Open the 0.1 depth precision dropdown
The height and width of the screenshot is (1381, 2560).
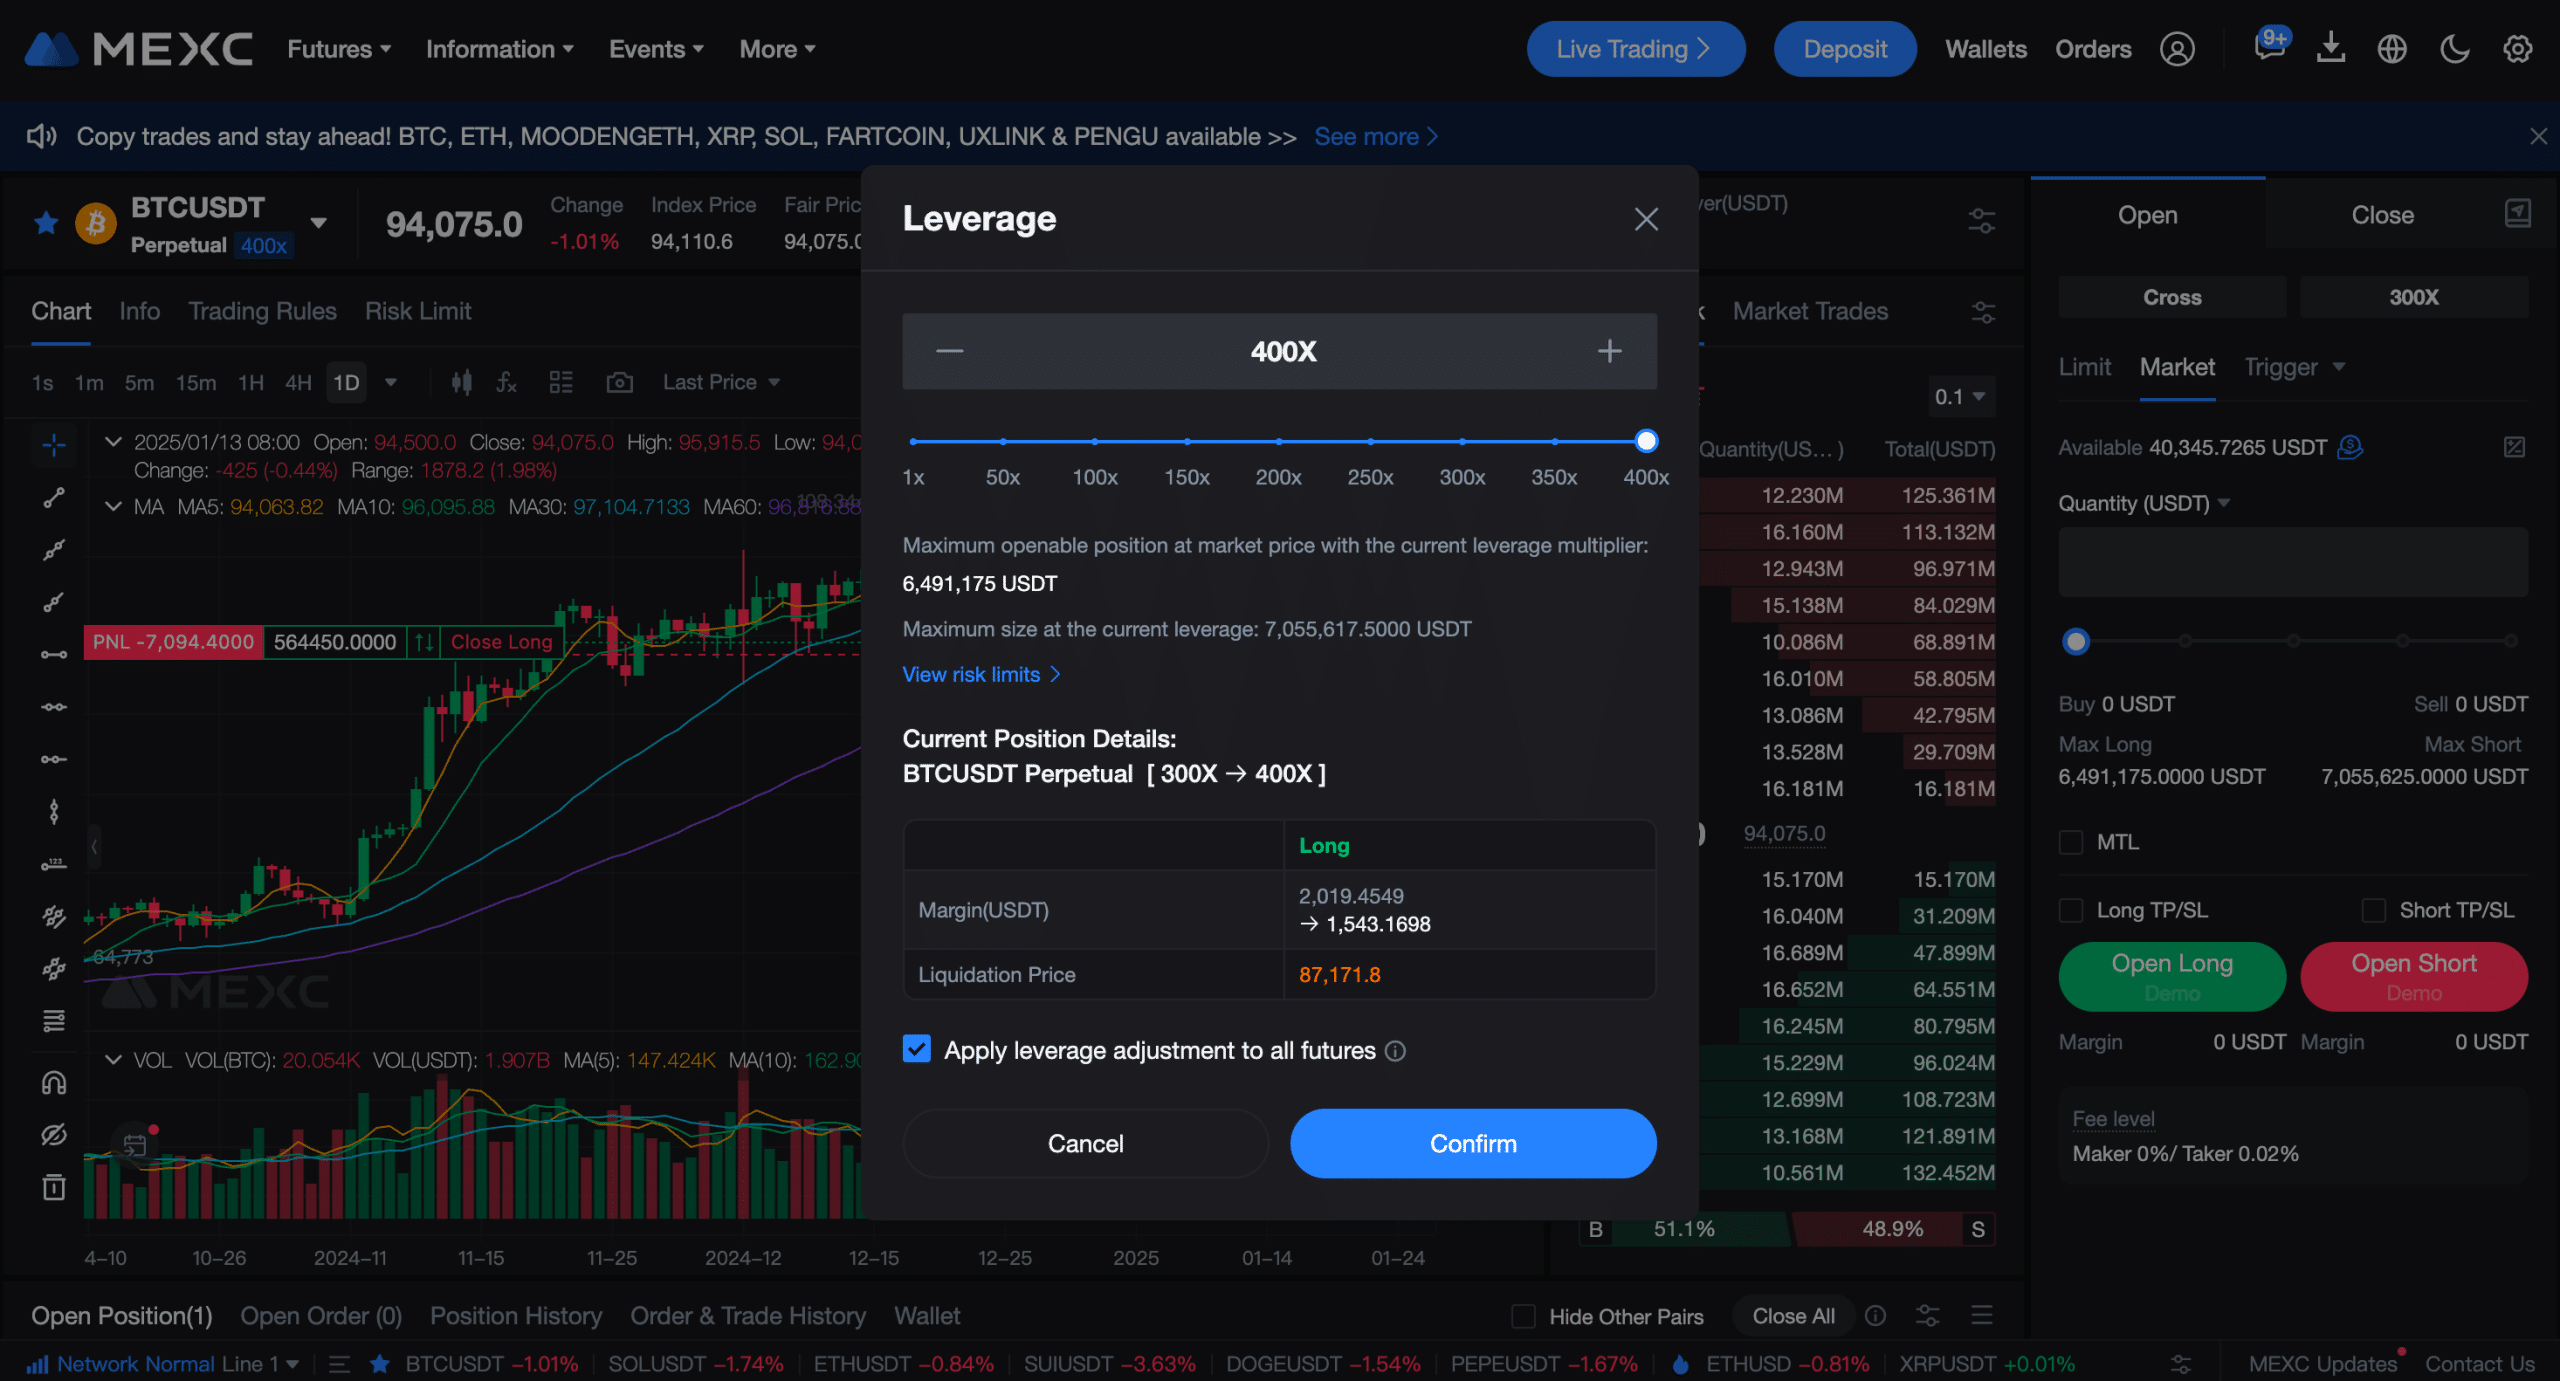1960,397
